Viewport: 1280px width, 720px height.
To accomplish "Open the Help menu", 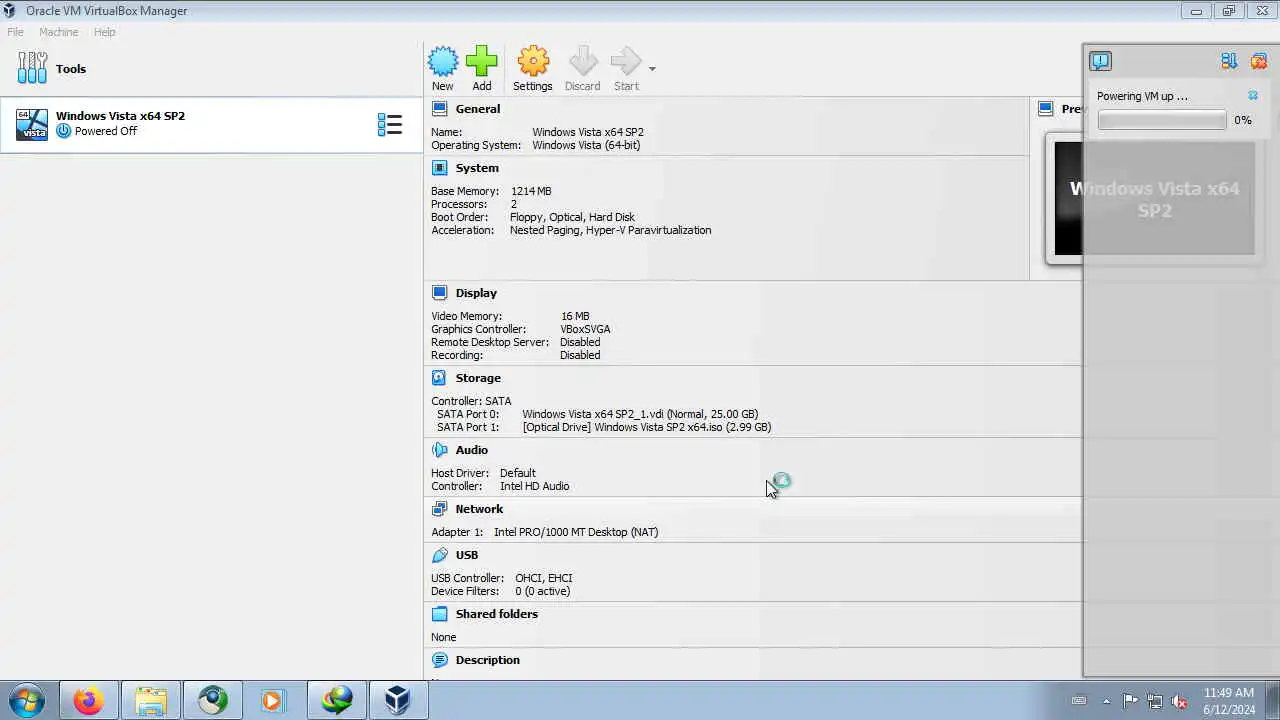I will tap(105, 32).
